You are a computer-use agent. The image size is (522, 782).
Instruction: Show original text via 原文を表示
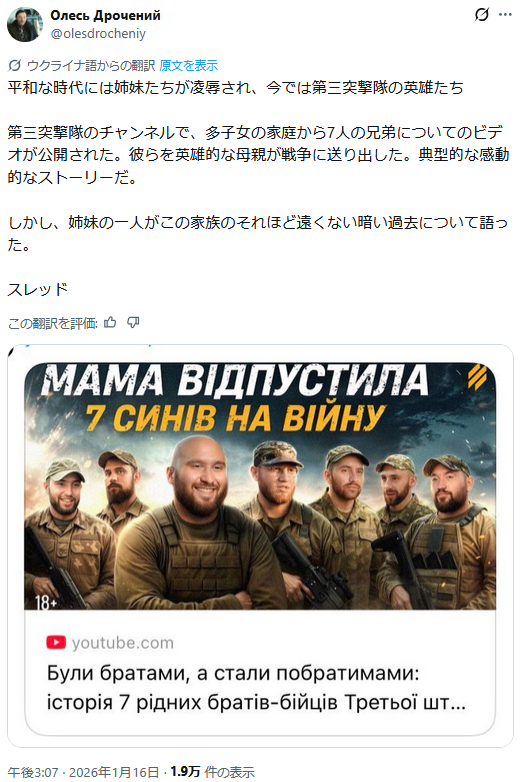pyautogui.click(x=188, y=65)
